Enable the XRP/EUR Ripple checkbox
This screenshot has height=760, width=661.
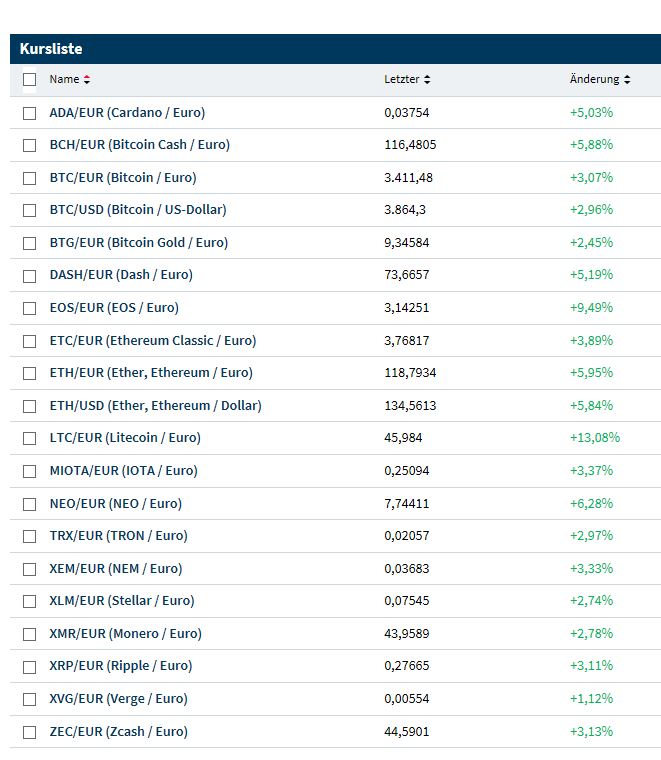coord(29,666)
